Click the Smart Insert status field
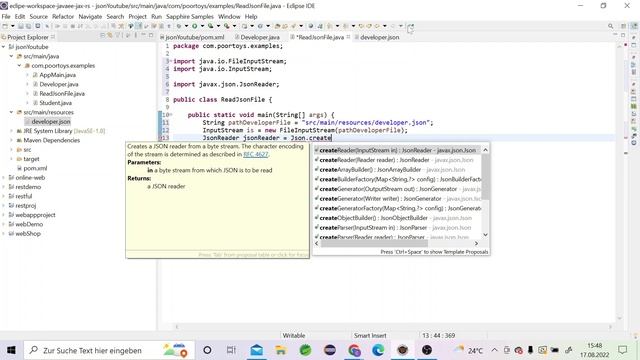Viewport: 640px width, 360px height. pos(370,336)
